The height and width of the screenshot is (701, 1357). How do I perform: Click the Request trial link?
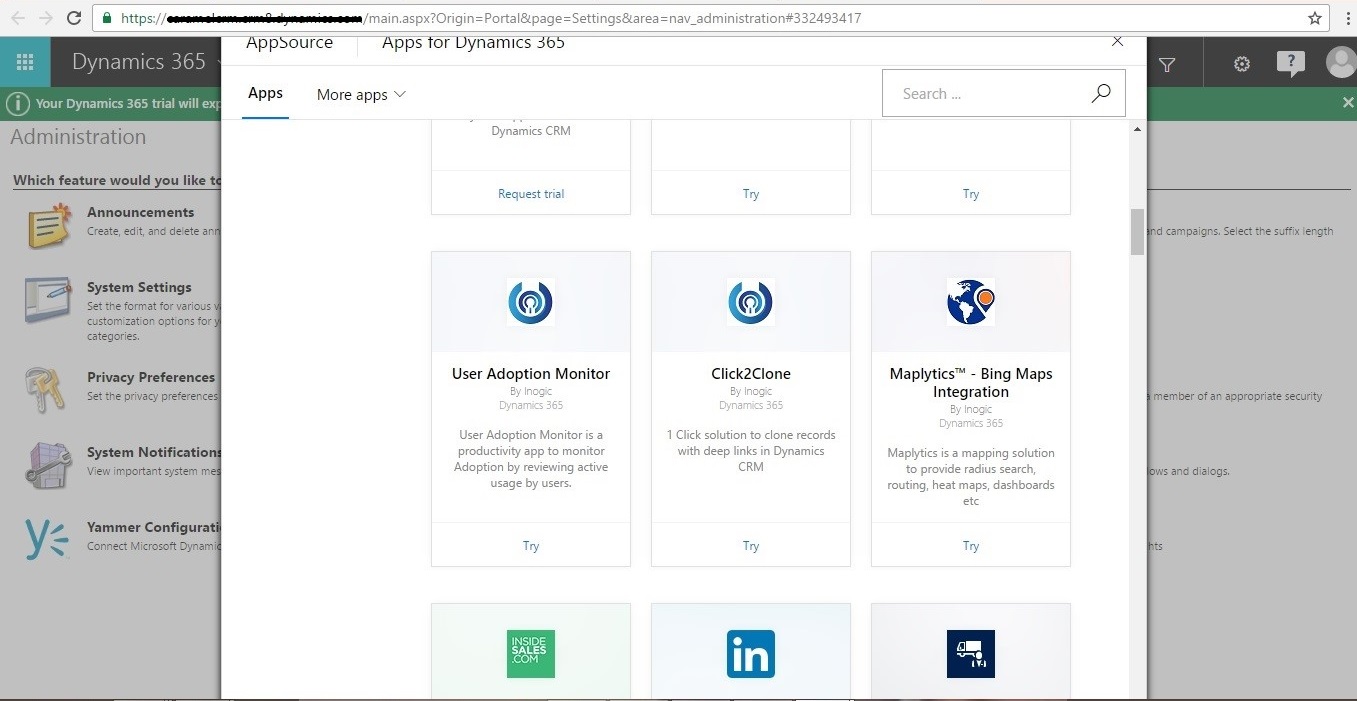pos(530,194)
